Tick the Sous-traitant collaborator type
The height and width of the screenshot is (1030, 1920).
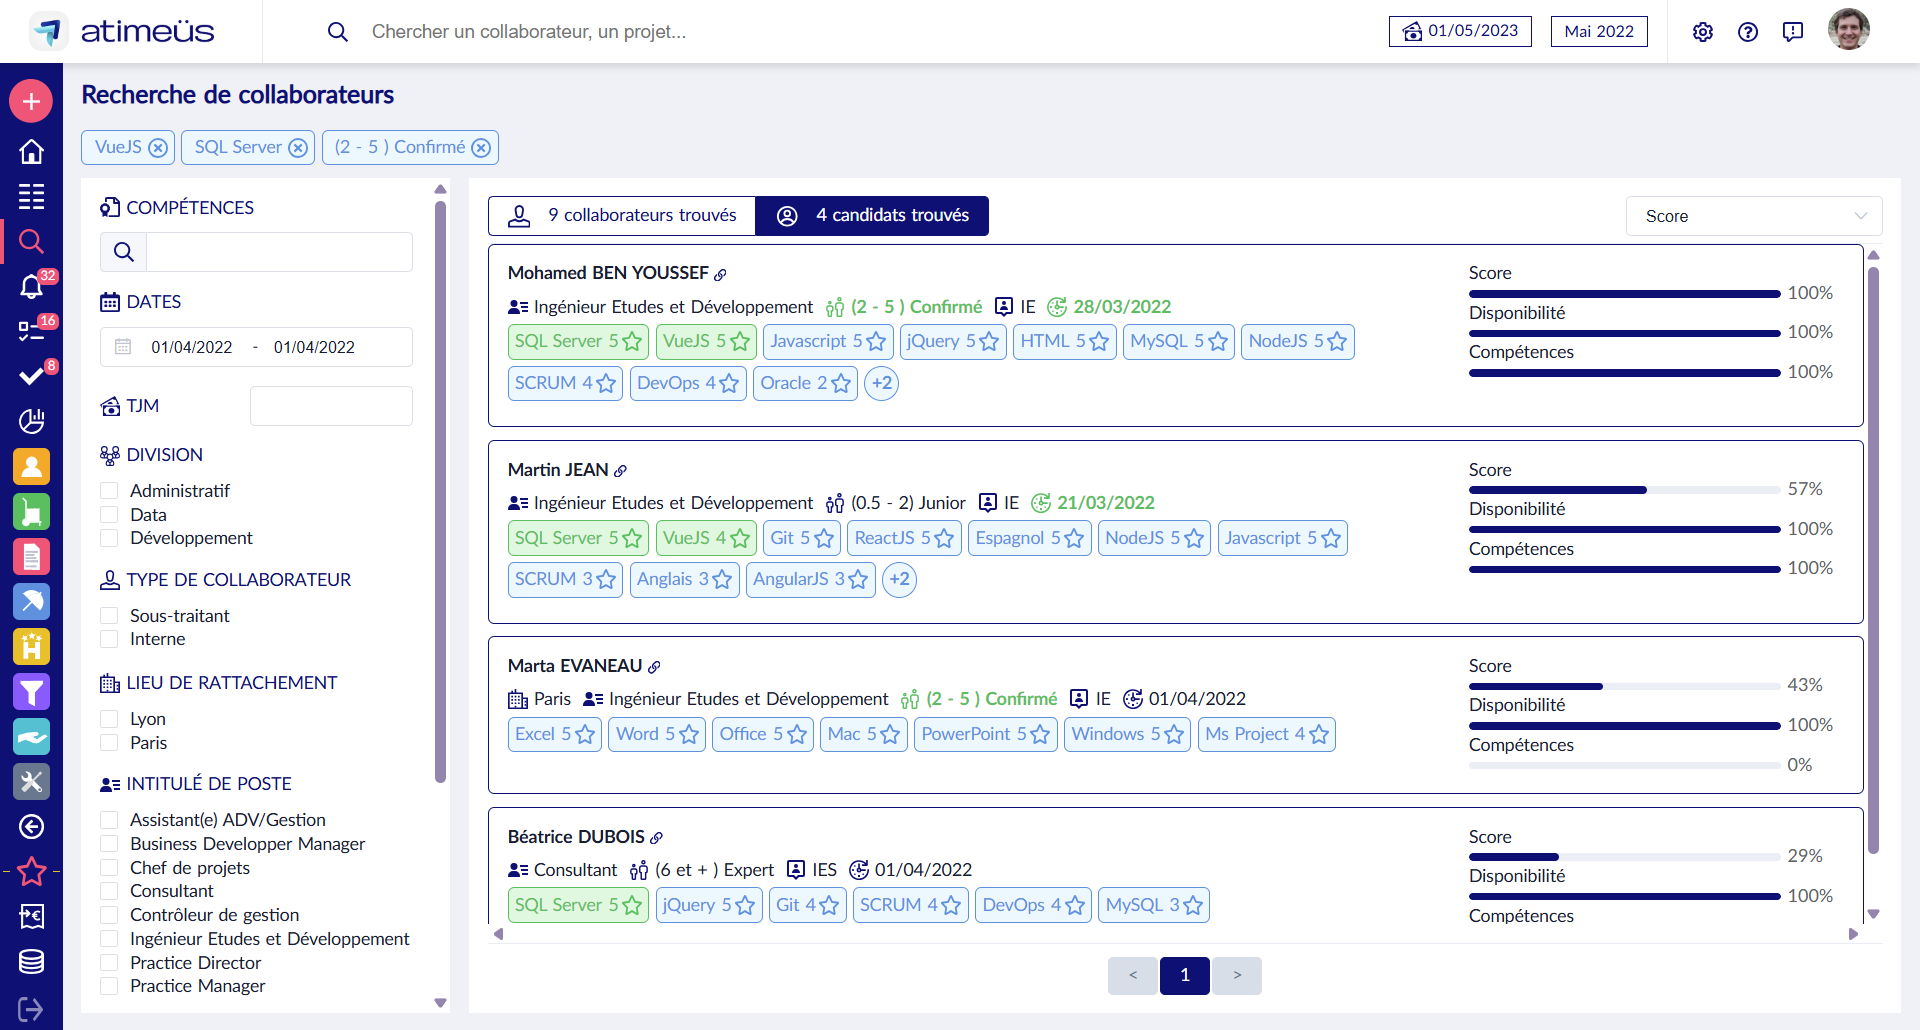(x=110, y=616)
